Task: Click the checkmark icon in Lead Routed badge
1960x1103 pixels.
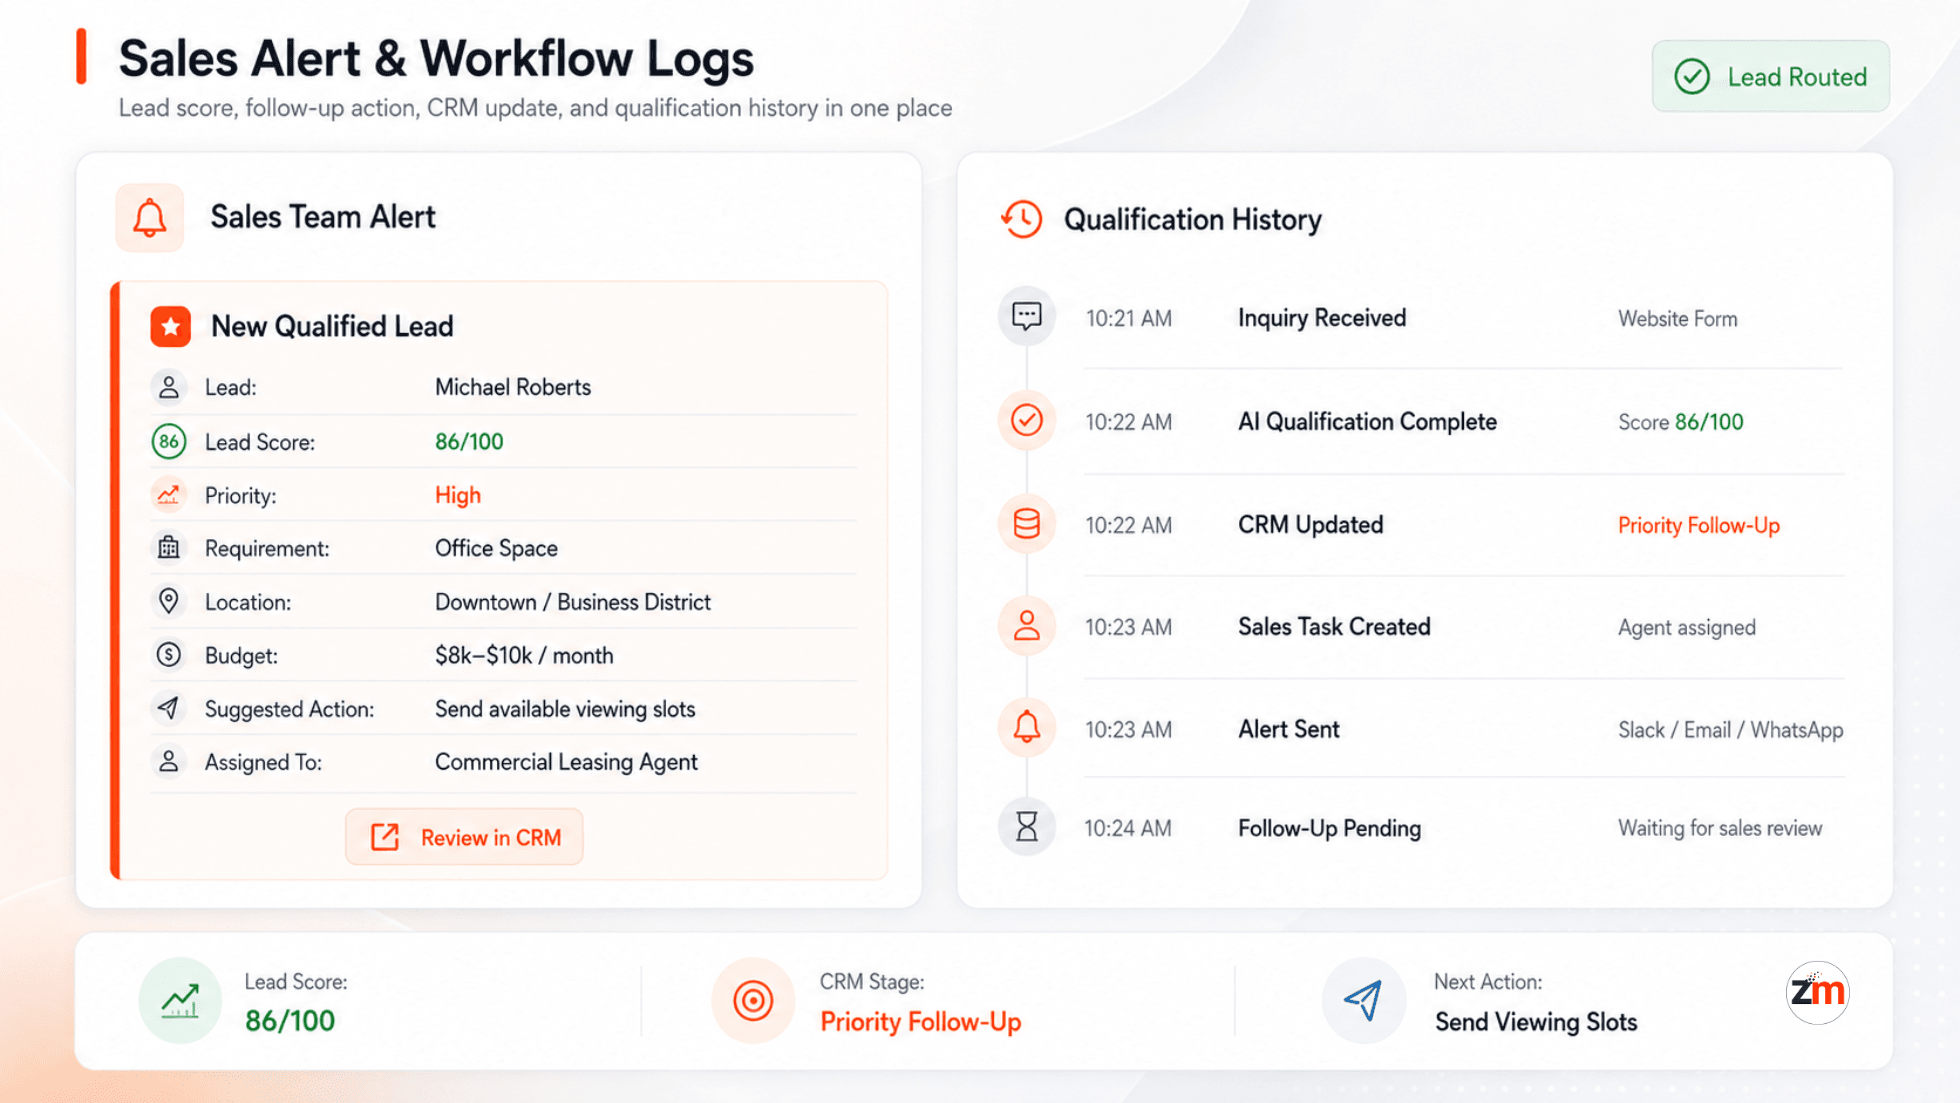Action: (x=1692, y=77)
